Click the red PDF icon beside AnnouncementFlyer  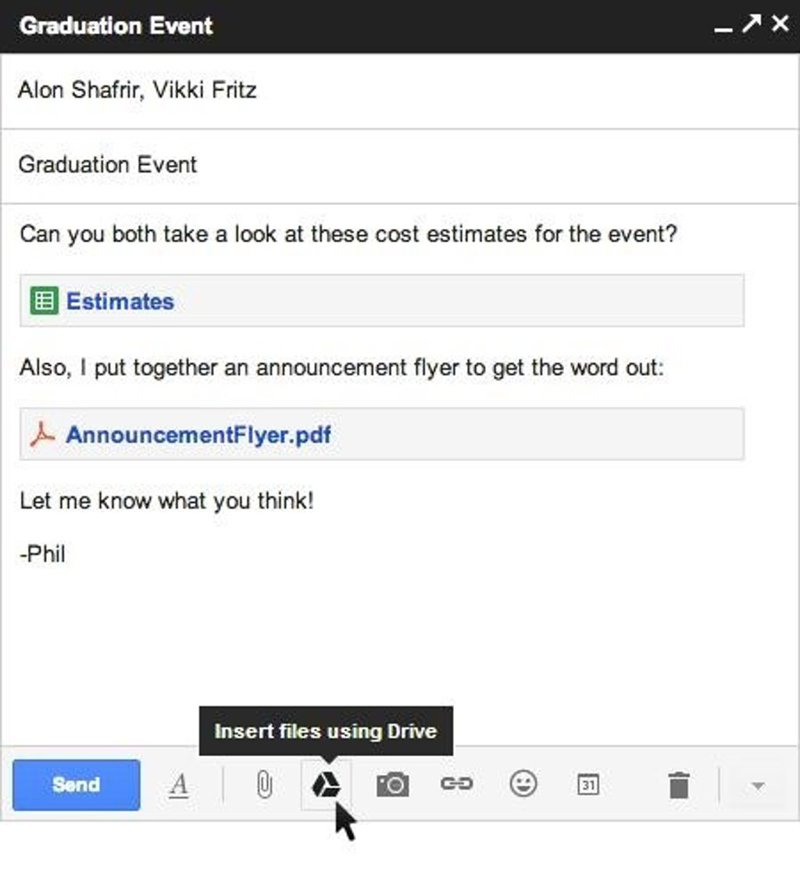pyautogui.click(x=42, y=435)
